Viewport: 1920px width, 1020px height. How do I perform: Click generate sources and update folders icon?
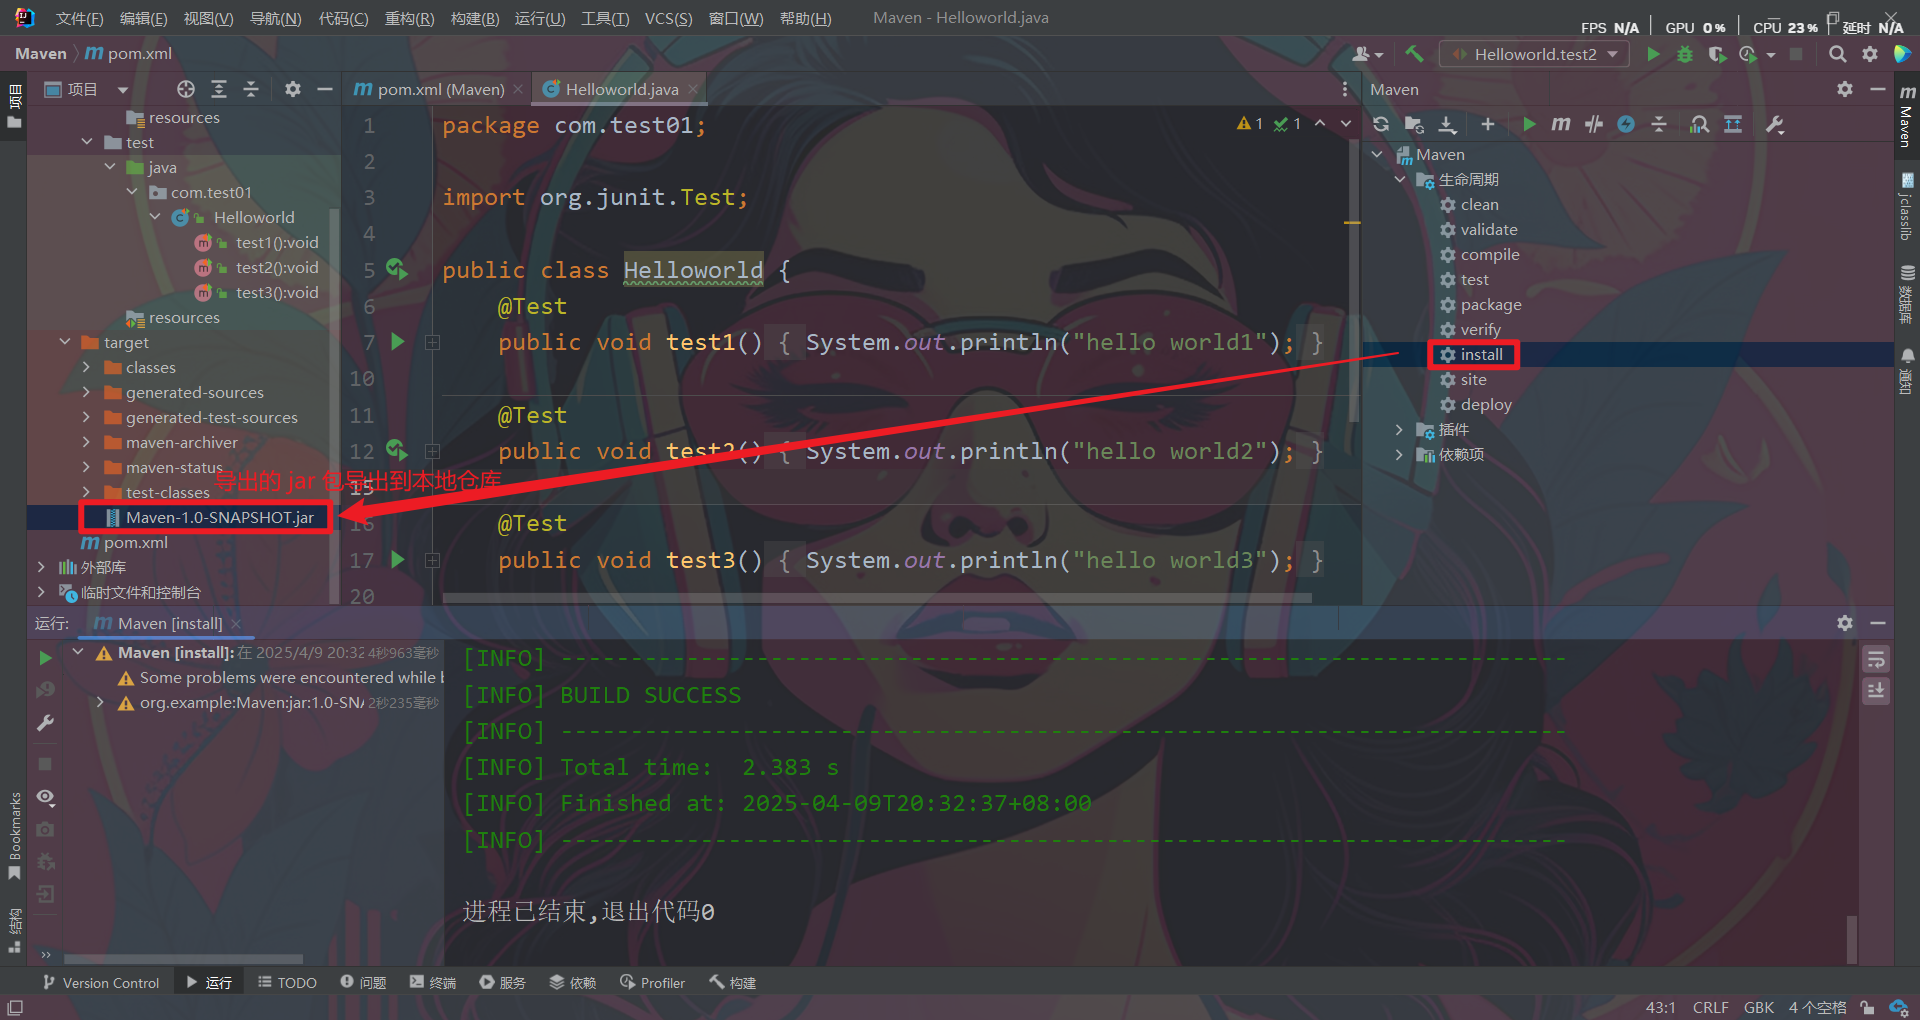(x=1414, y=124)
